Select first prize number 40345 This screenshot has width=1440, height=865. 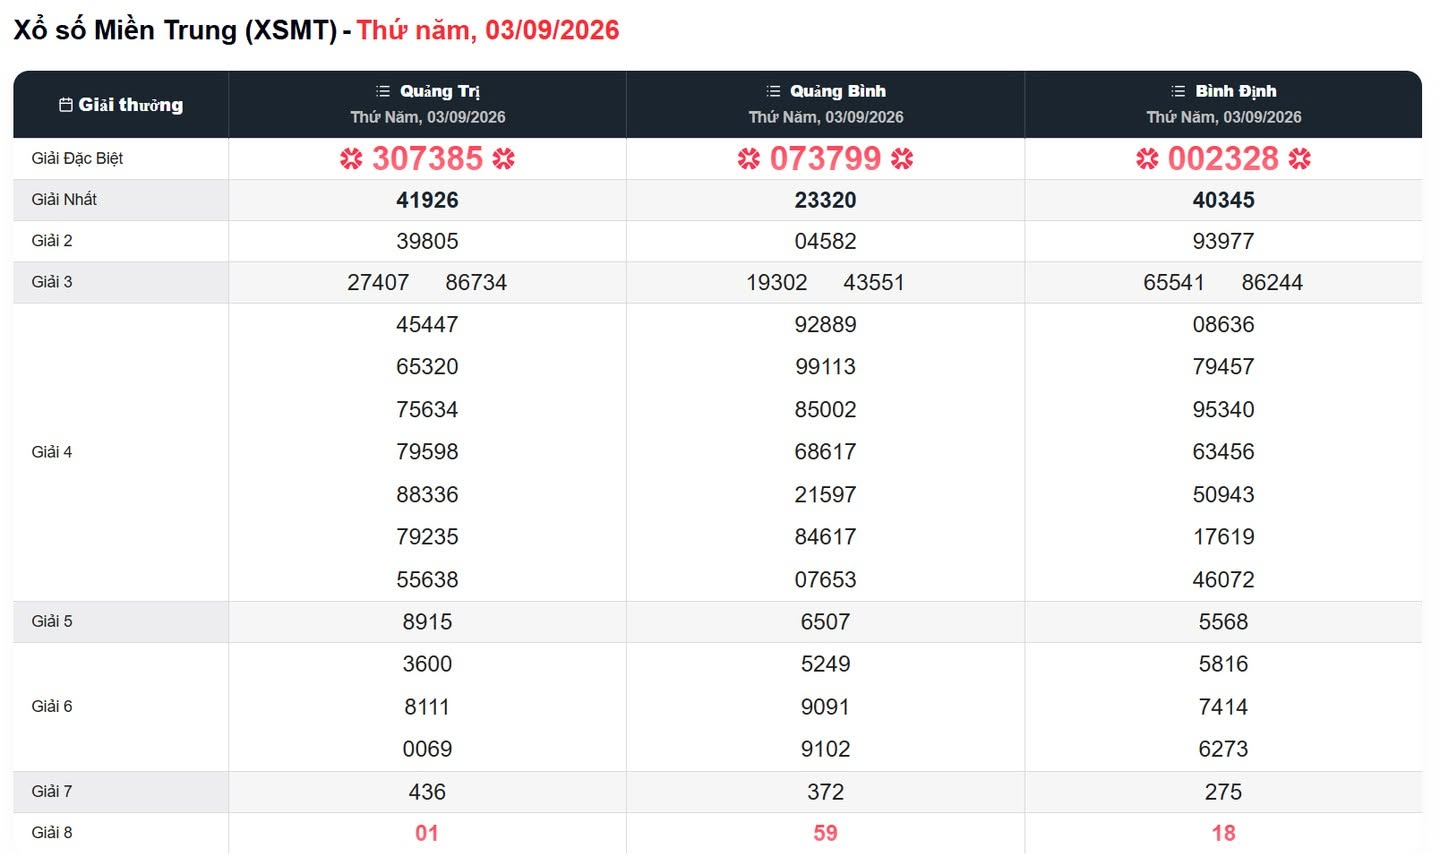coord(1223,200)
